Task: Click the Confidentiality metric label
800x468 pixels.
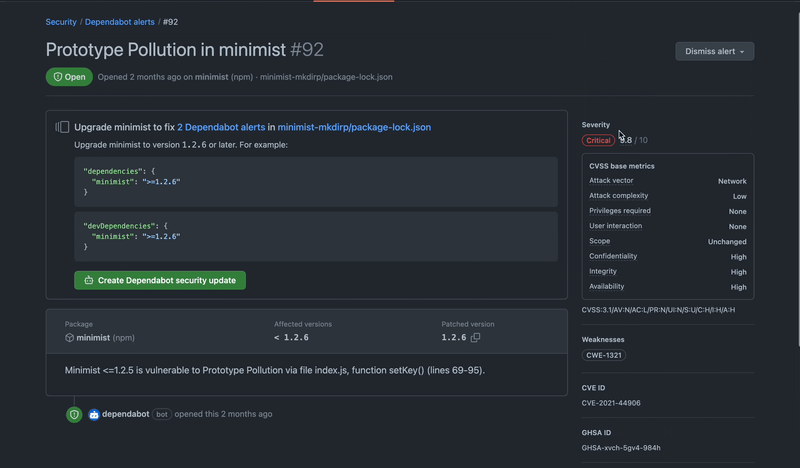Action: tap(613, 256)
